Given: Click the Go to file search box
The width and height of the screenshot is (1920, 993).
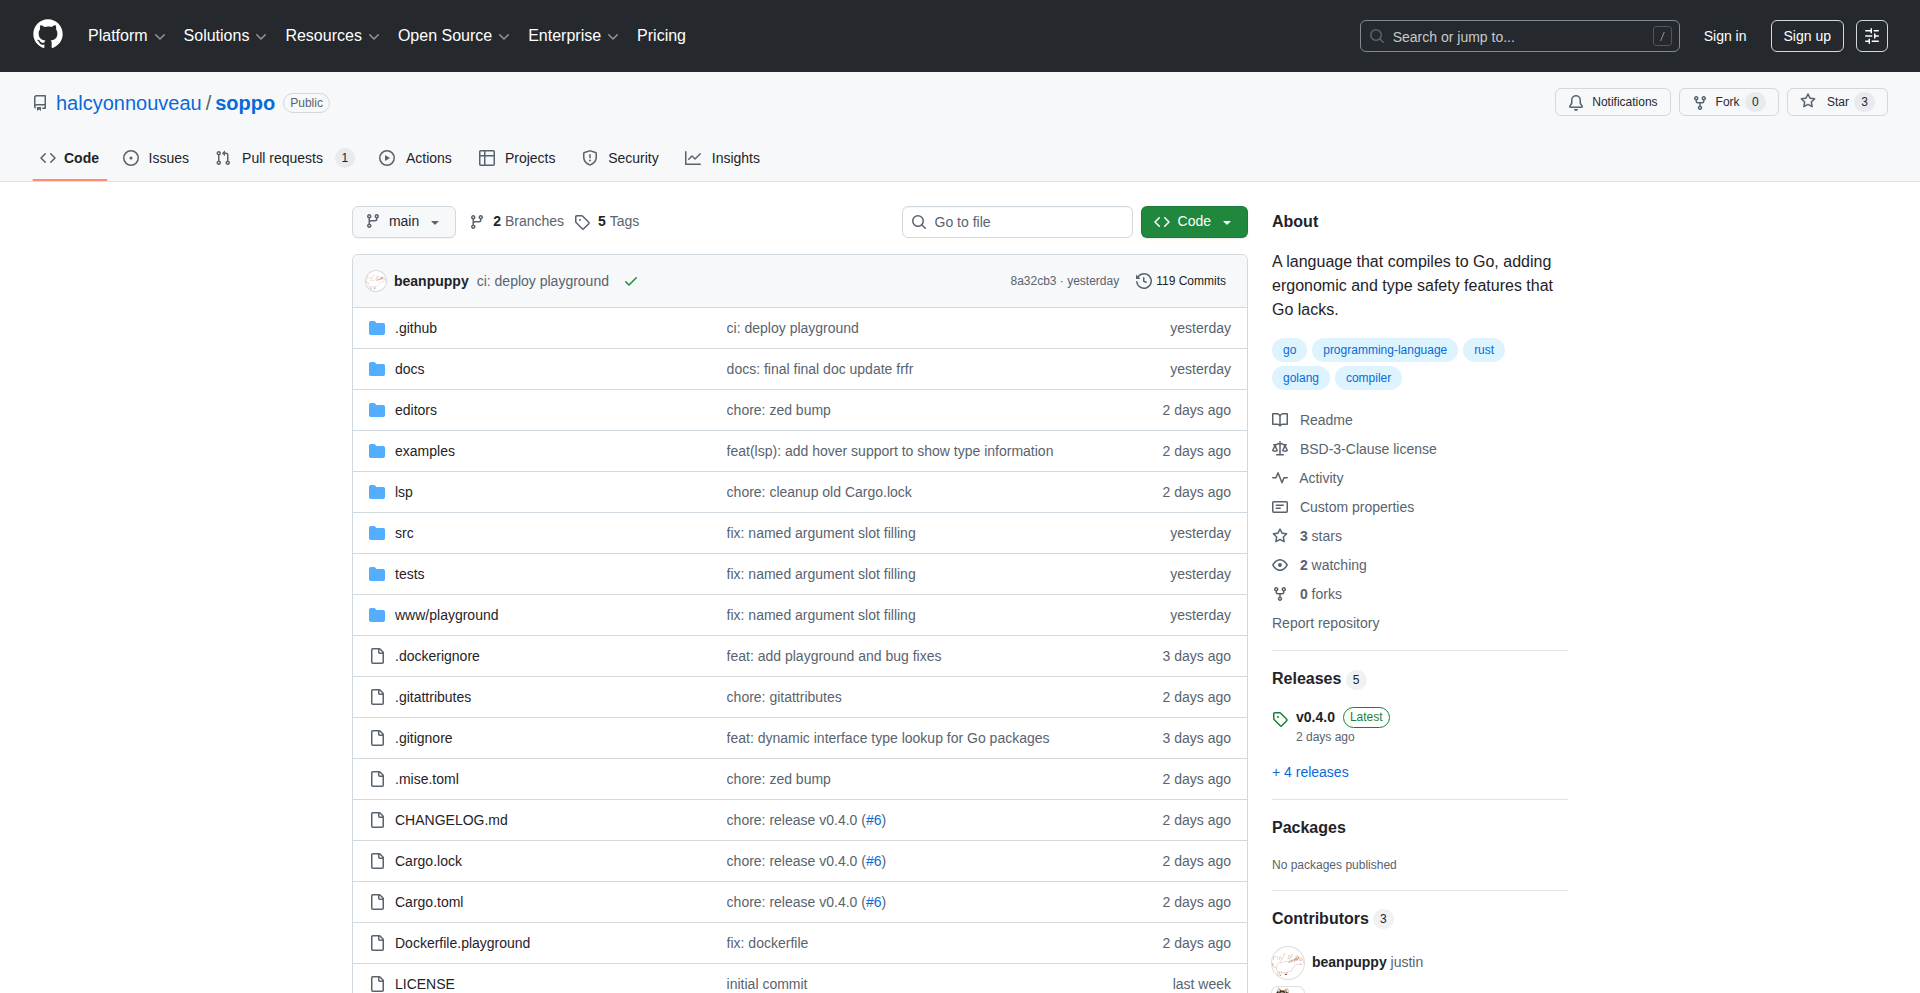Looking at the screenshot, I should (1017, 221).
